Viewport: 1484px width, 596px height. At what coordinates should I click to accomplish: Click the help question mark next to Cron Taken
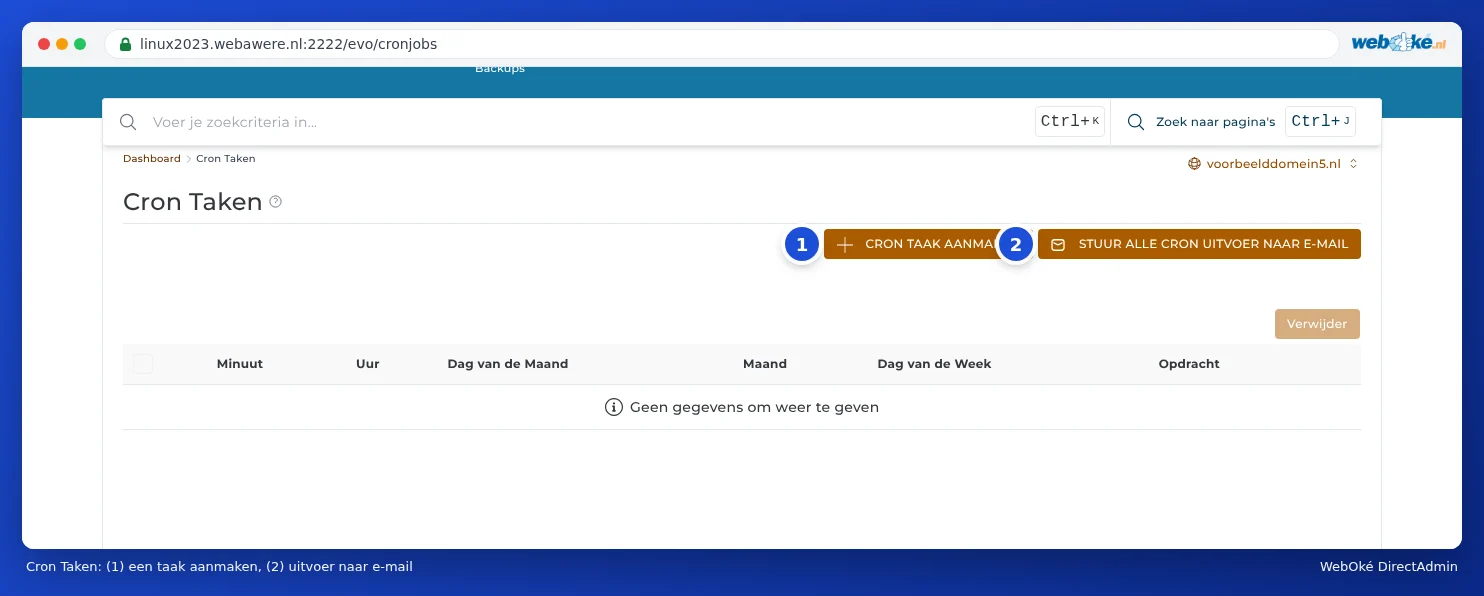click(x=276, y=202)
